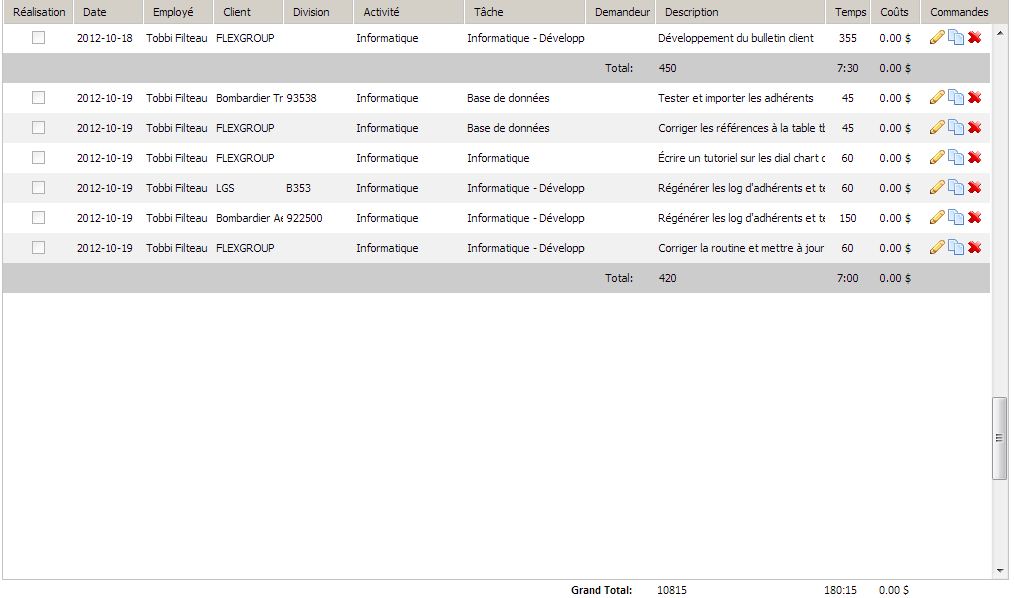
Task: Sort by the Date column header
Action: pyautogui.click(x=108, y=12)
